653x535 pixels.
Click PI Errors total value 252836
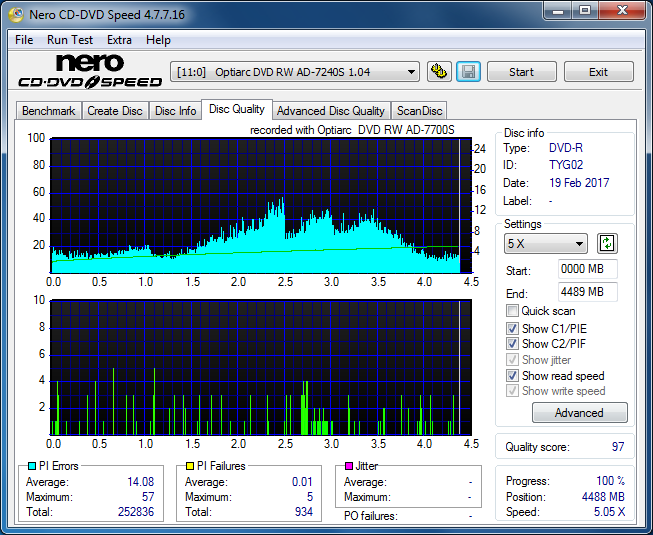coord(136,512)
